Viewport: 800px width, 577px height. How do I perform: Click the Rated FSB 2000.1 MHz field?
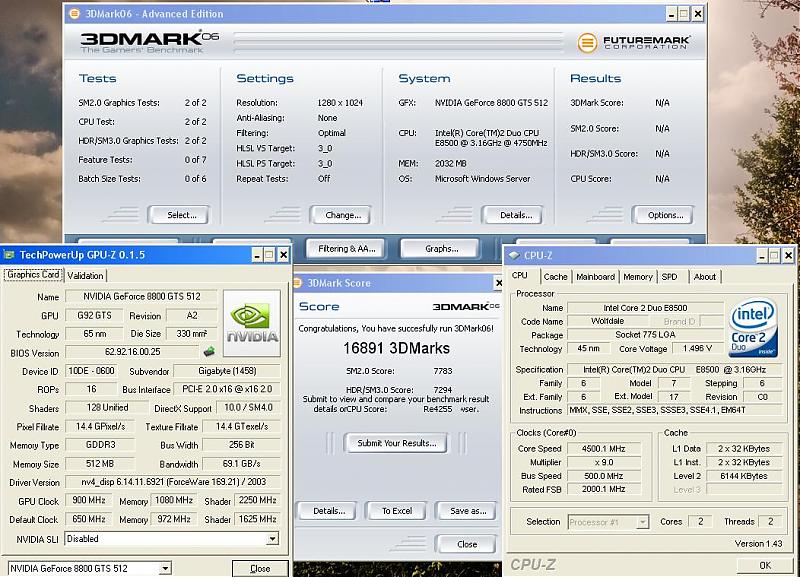pyautogui.click(x=604, y=489)
